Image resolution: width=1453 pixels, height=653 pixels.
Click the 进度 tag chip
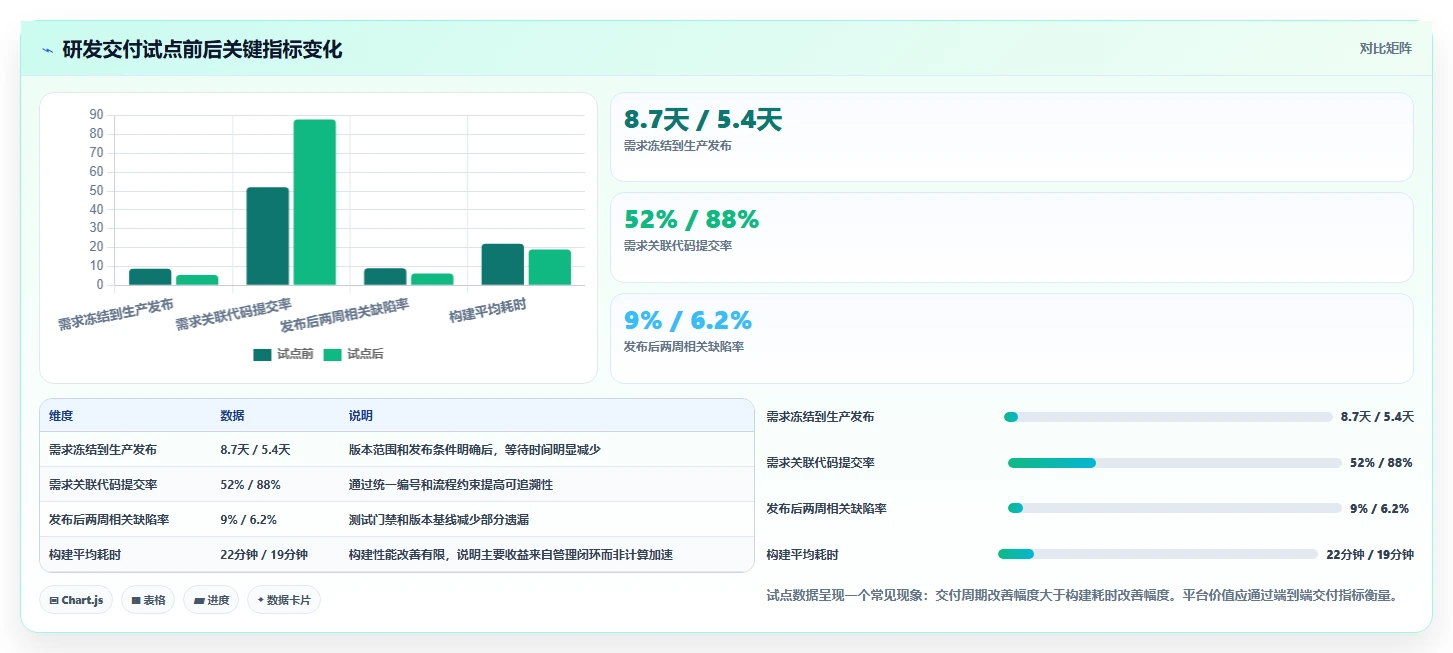211,600
